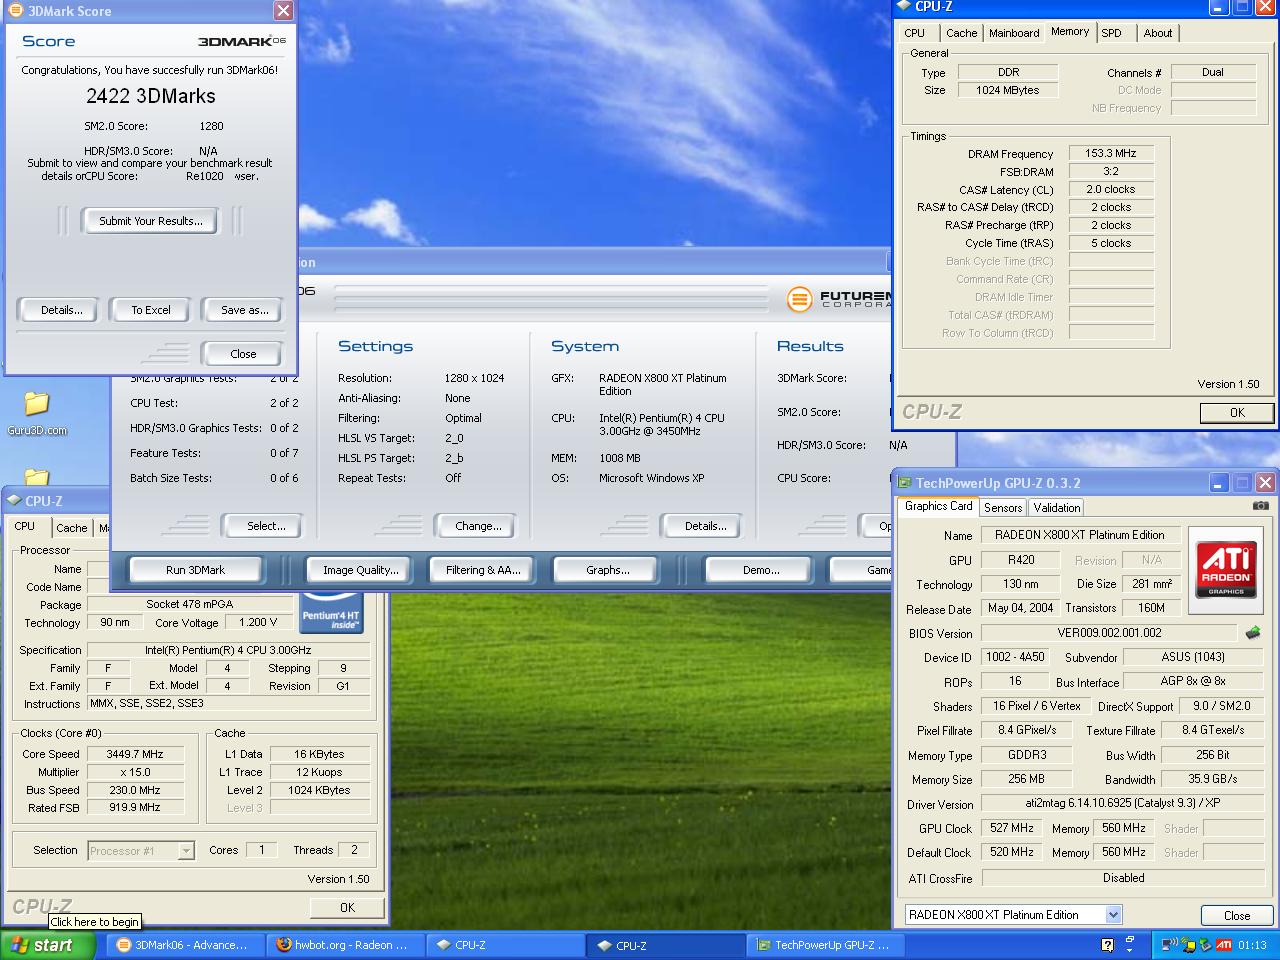Click the CPU-Z Memory window title icon
The height and width of the screenshot is (960, 1280).
tap(904, 6)
